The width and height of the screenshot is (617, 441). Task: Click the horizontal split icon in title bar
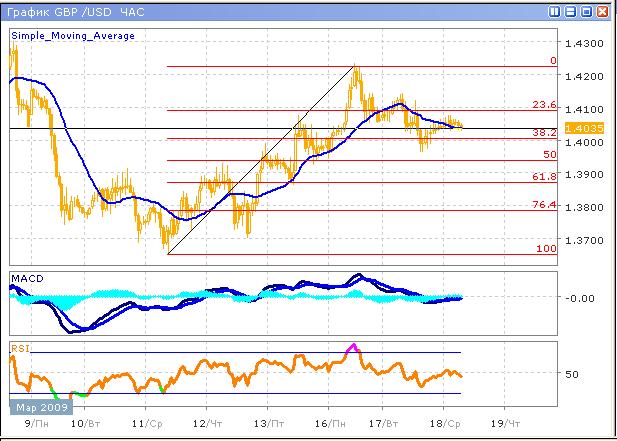click(570, 13)
